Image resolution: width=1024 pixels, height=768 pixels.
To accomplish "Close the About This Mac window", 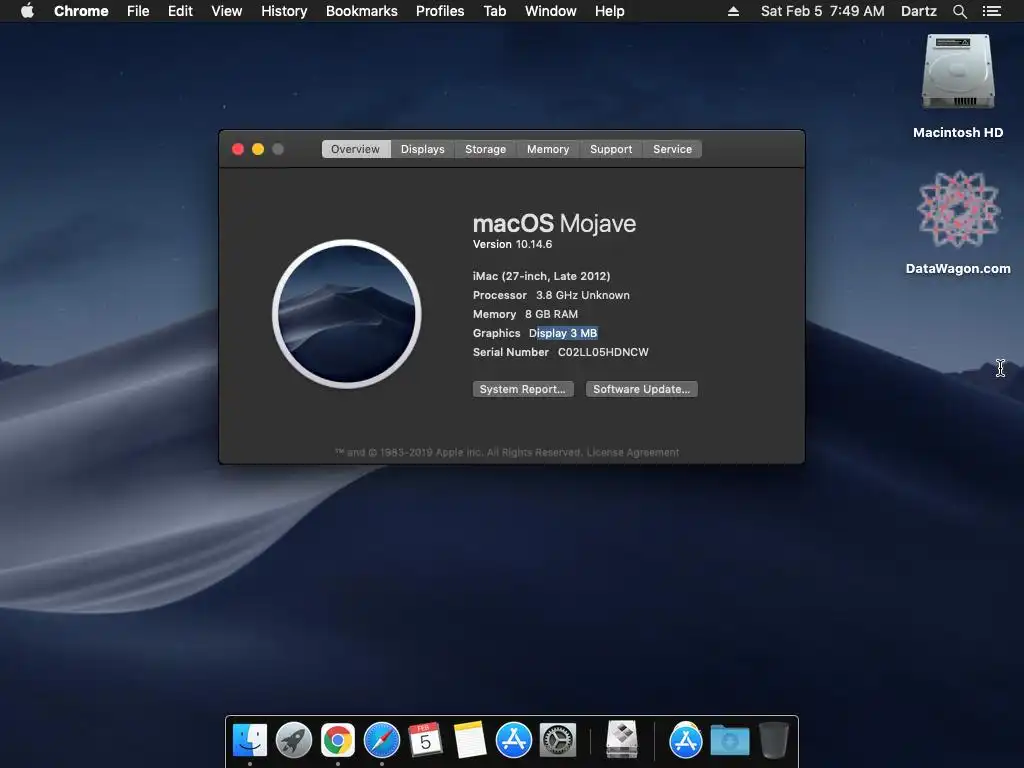I will point(238,149).
